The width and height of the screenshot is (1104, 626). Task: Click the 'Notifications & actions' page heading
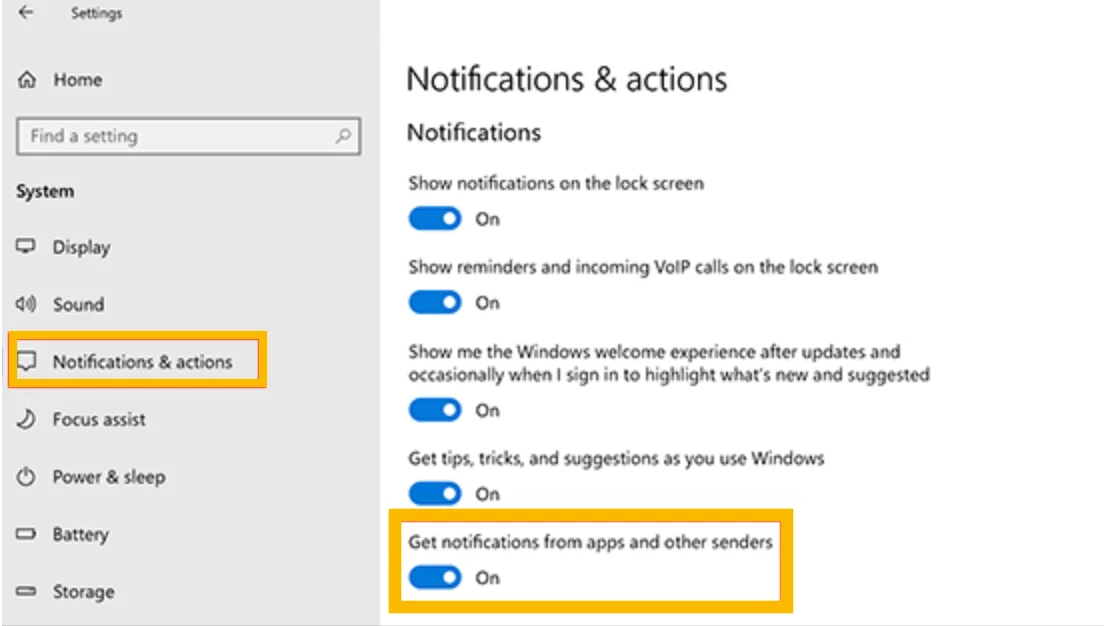pyautogui.click(x=567, y=79)
